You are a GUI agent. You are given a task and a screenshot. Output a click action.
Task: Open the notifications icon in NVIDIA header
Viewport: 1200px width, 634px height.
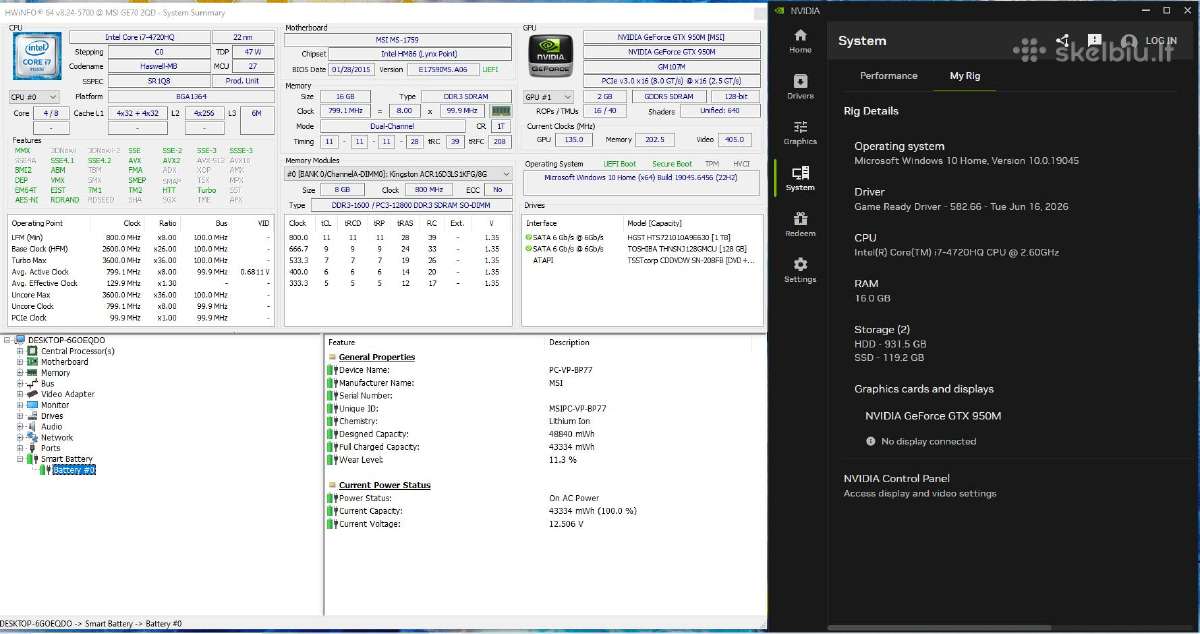click(x=1095, y=42)
